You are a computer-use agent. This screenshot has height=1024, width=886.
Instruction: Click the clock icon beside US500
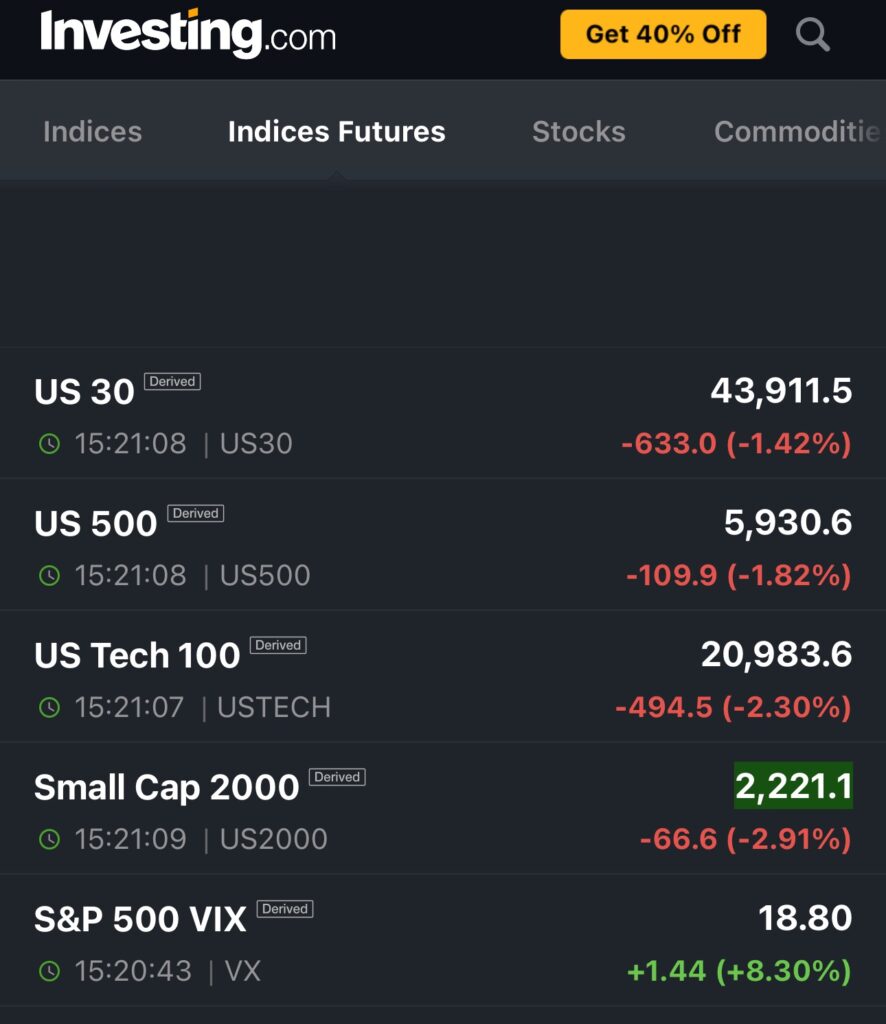49,576
